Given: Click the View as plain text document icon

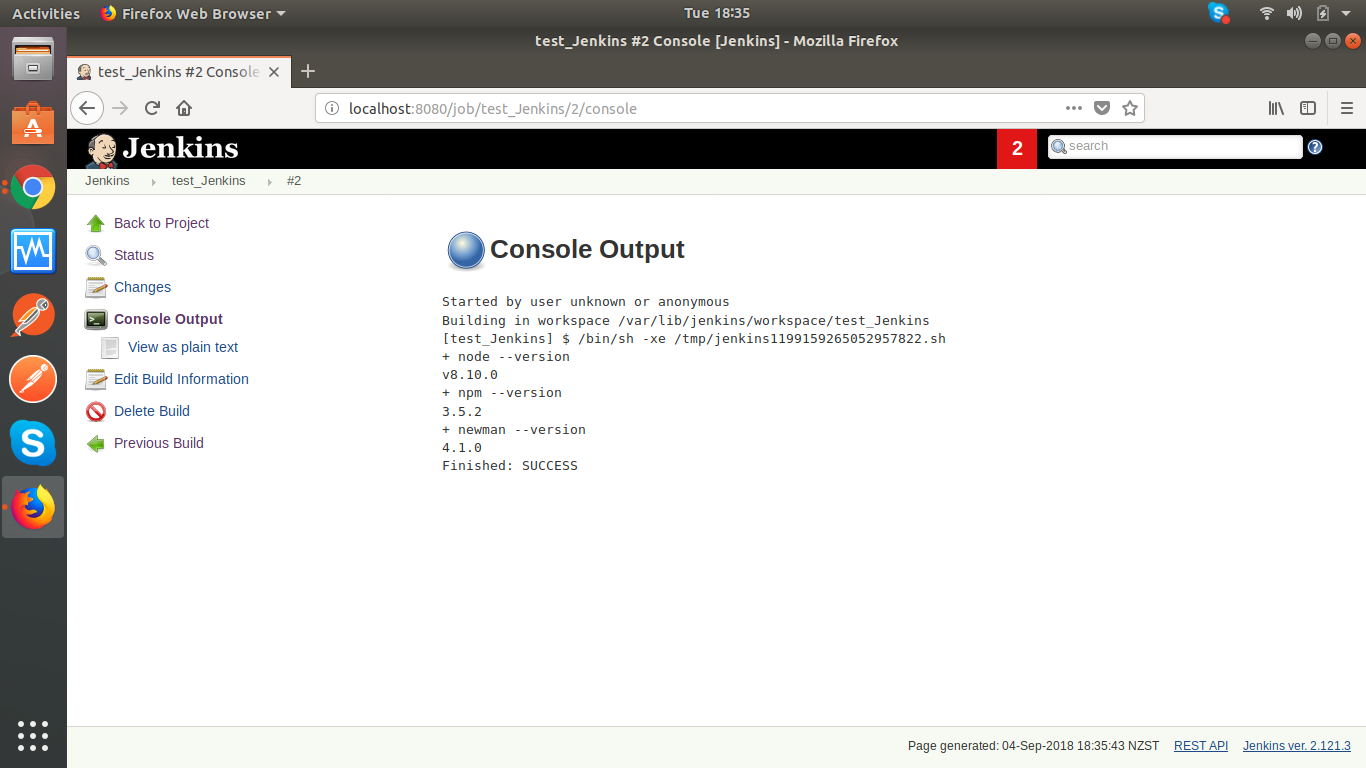Looking at the screenshot, I should (x=110, y=347).
